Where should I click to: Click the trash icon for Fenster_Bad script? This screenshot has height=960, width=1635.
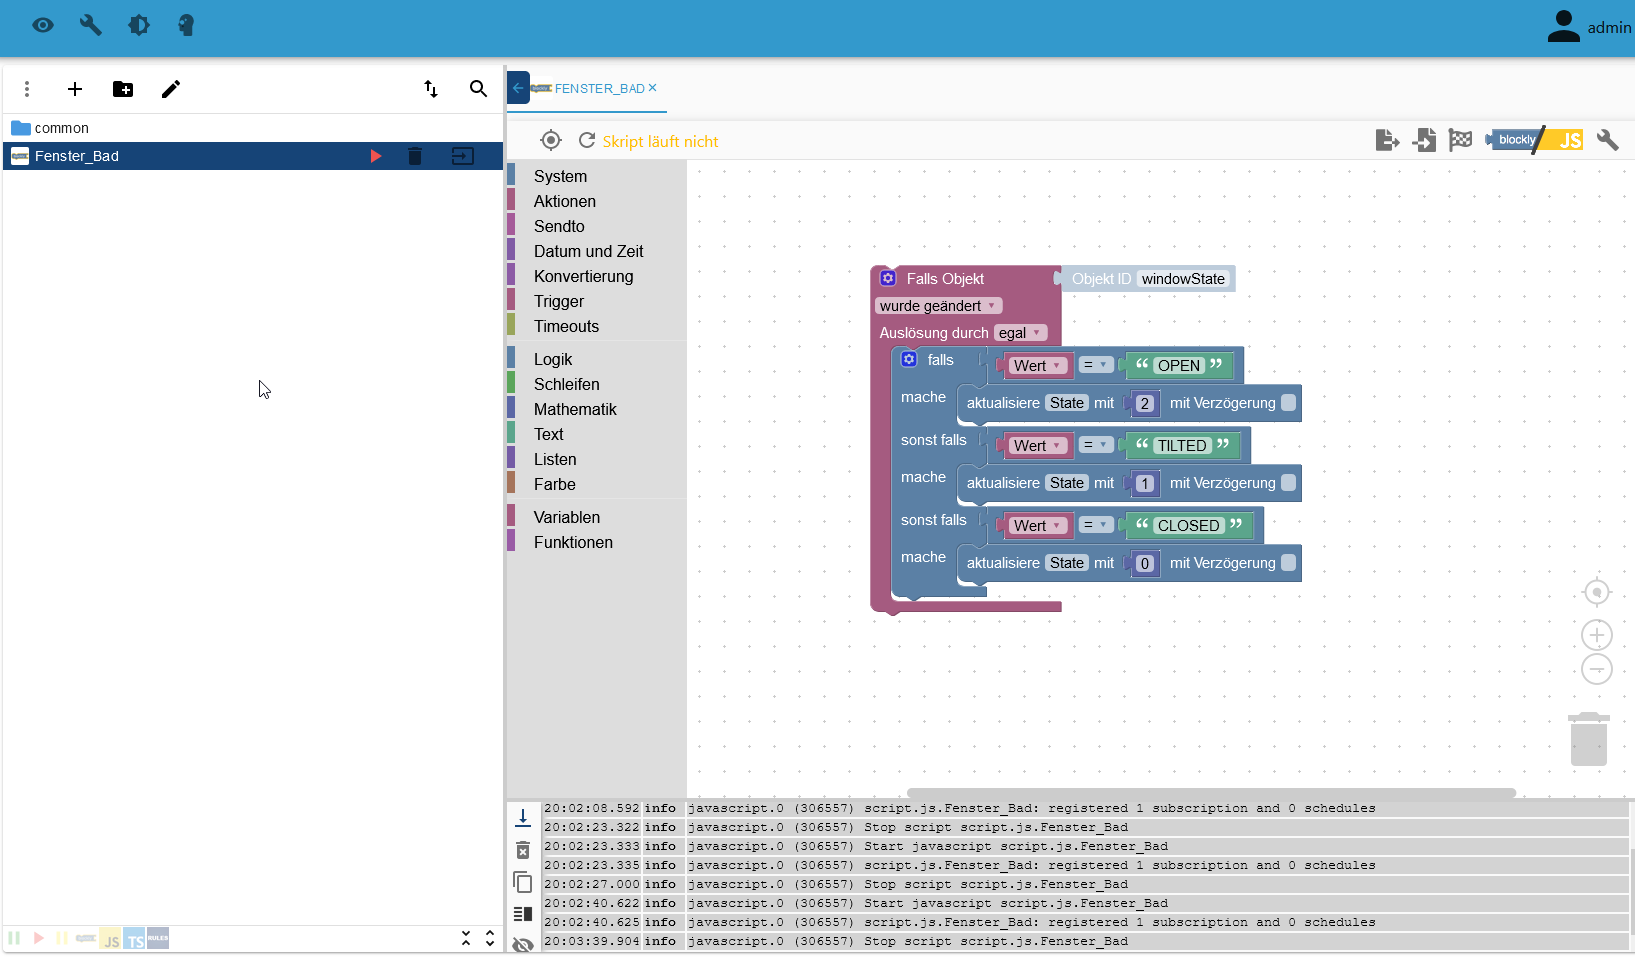pyautogui.click(x=415, y=156)
